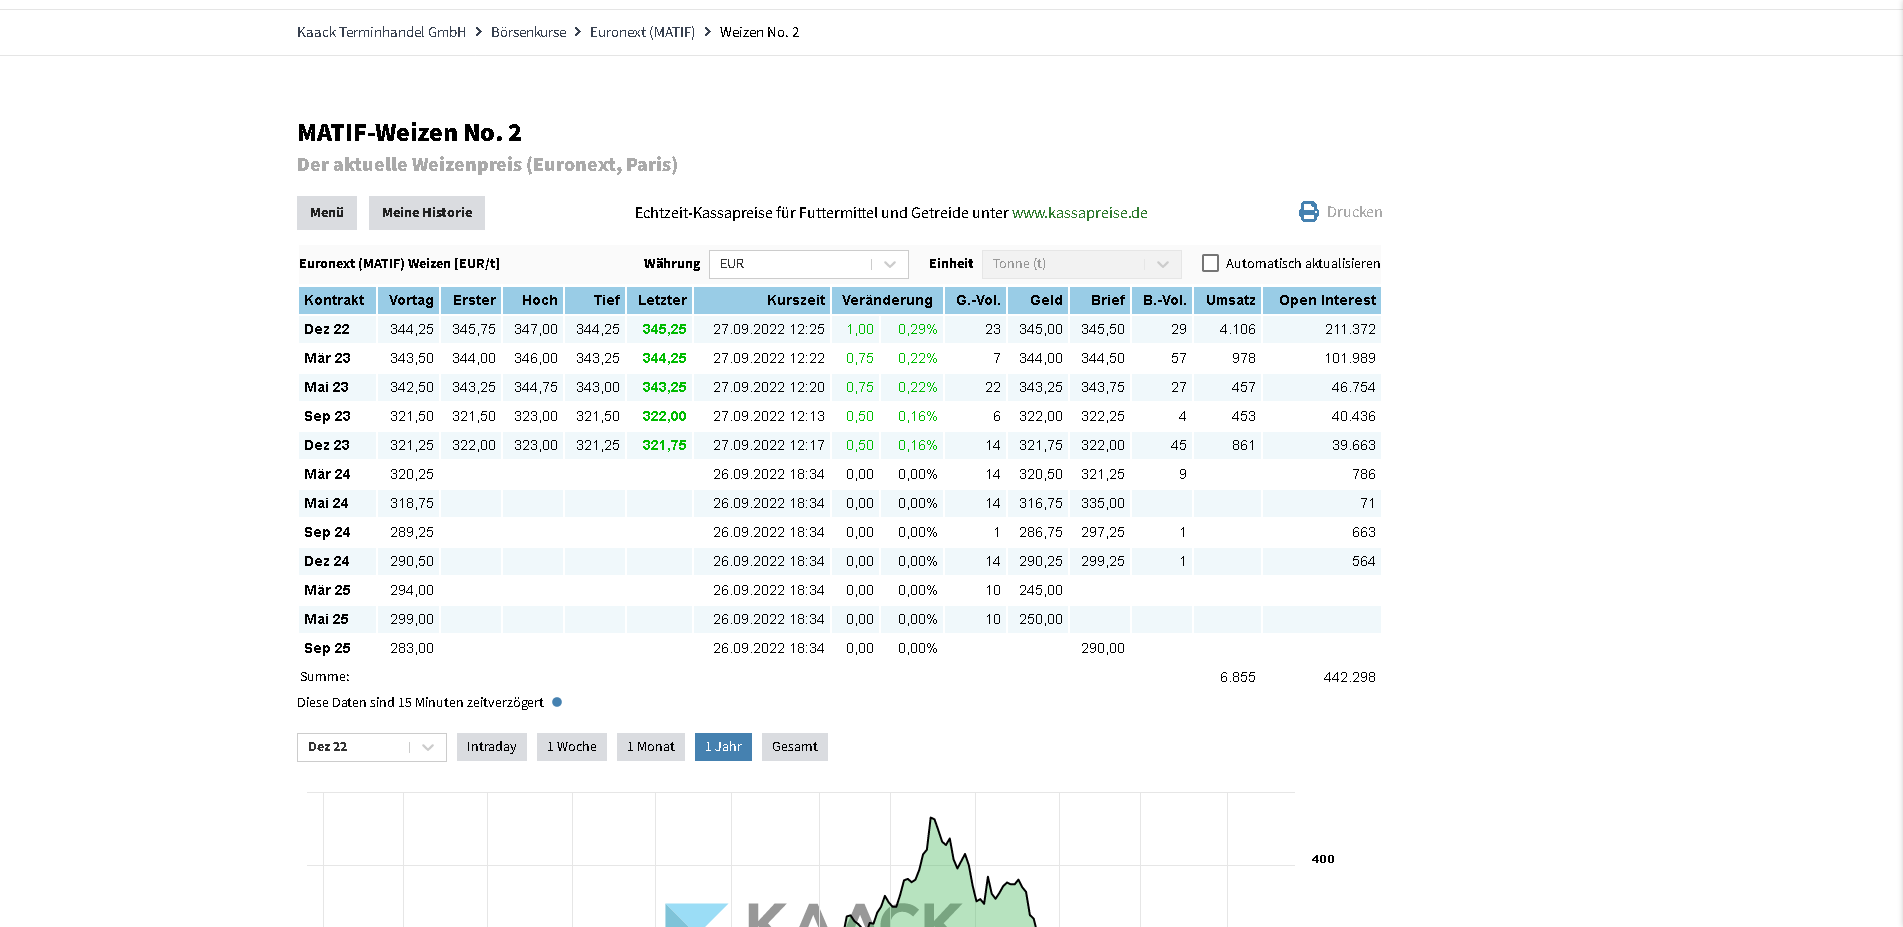This screenshot has width=1903, height=927.
Task: Open the Einheit Tonne (t) dropdown
Action: (1081, 264)
